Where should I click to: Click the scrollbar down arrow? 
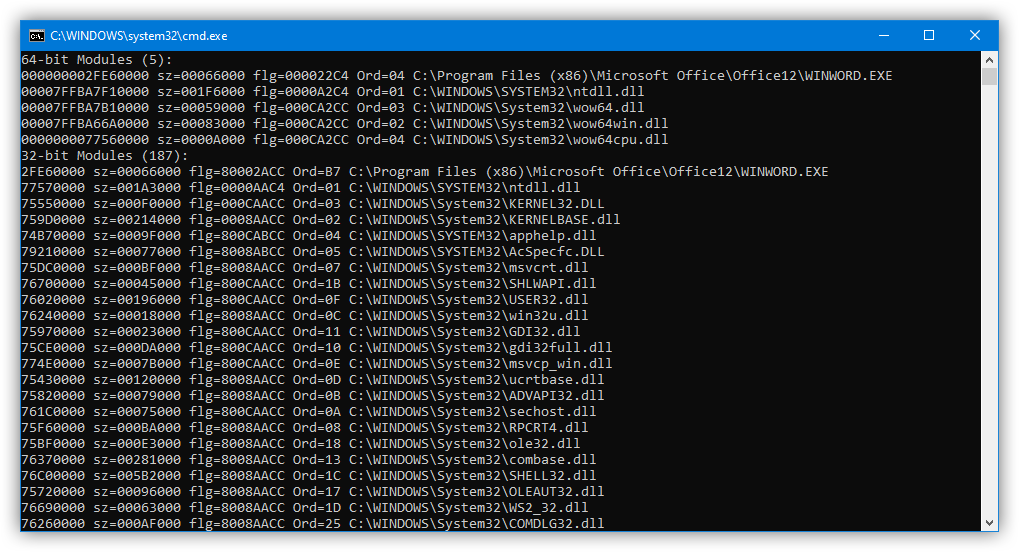[989, 523]
